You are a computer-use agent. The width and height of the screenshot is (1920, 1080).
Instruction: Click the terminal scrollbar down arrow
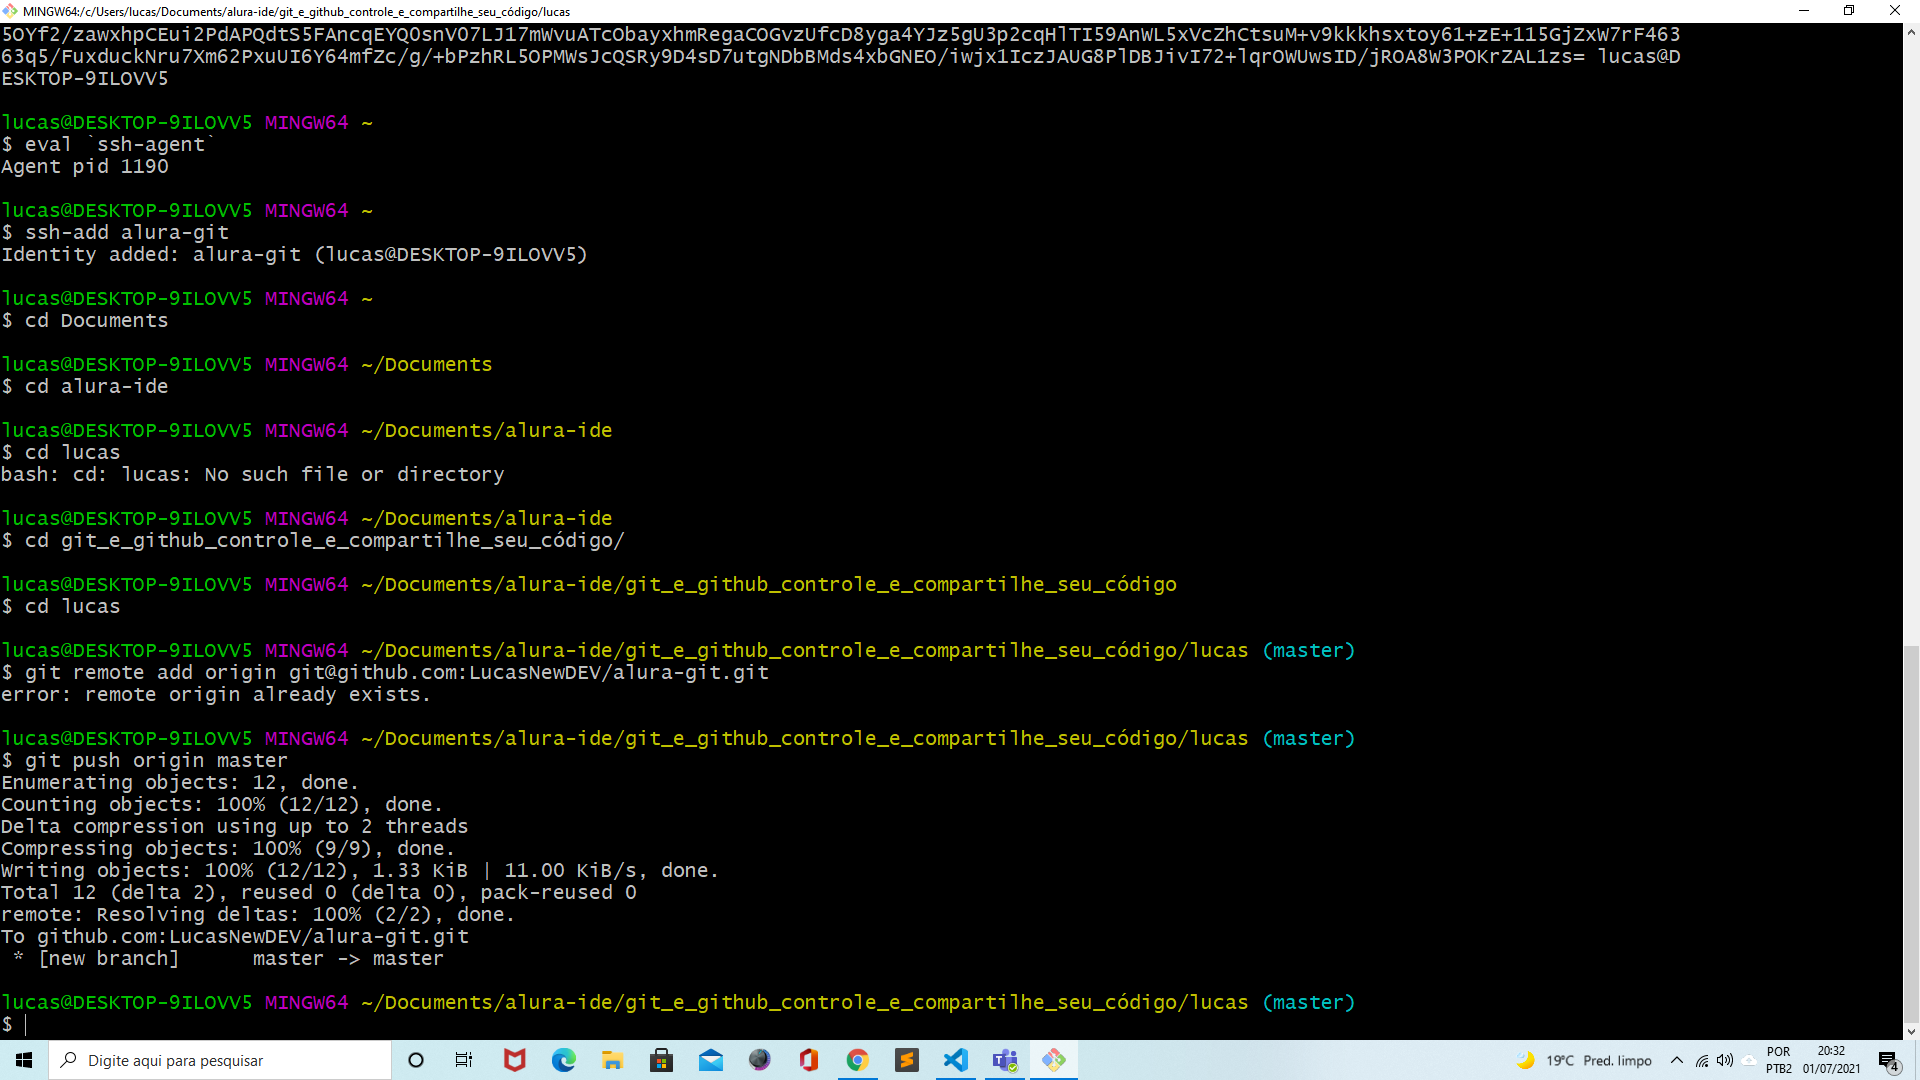[1911, 1031]
